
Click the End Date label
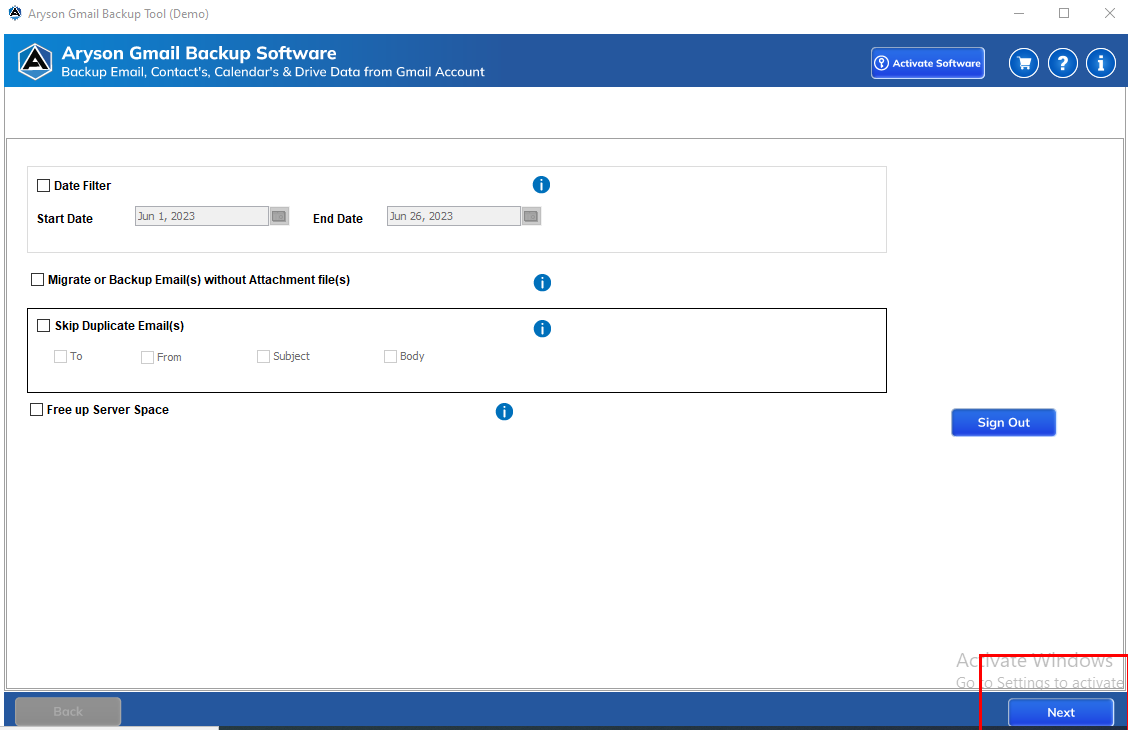337,219
